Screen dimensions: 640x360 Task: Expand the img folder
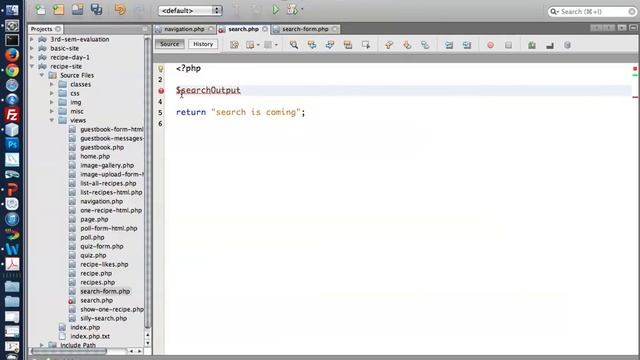pos(52,102)
